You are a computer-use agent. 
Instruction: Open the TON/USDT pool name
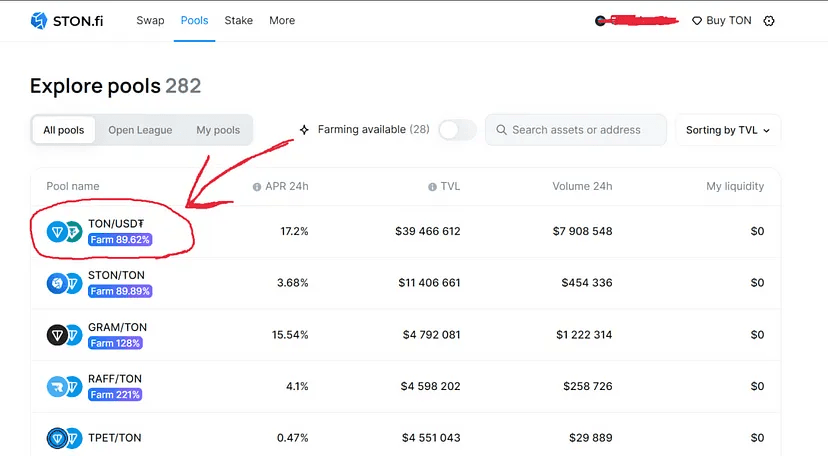coord(116,224)
